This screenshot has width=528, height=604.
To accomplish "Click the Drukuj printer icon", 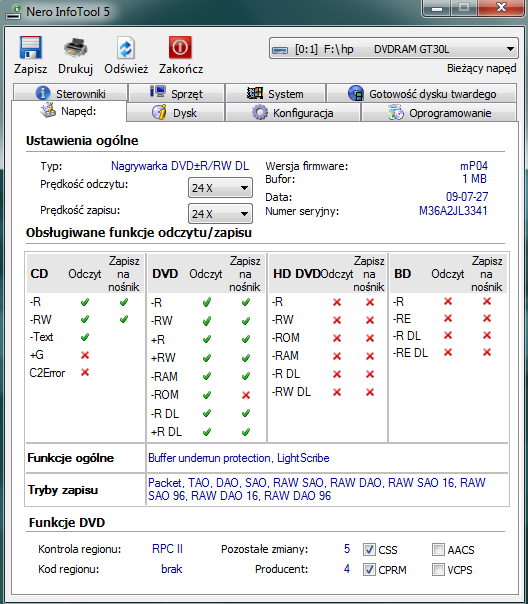I will tap(75, 48).
